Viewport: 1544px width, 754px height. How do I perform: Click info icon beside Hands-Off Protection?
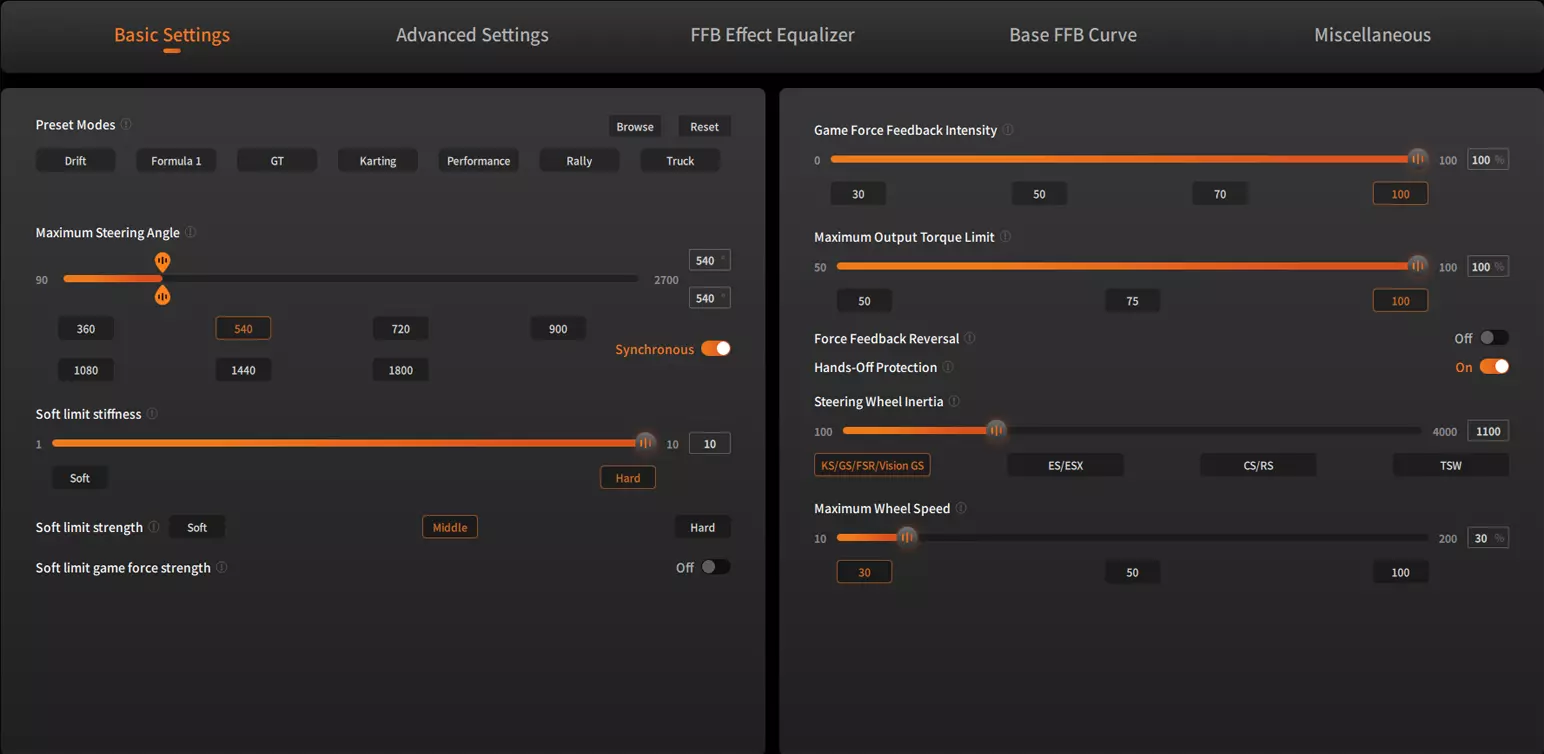pyautogui.click(x=948, y=367)
